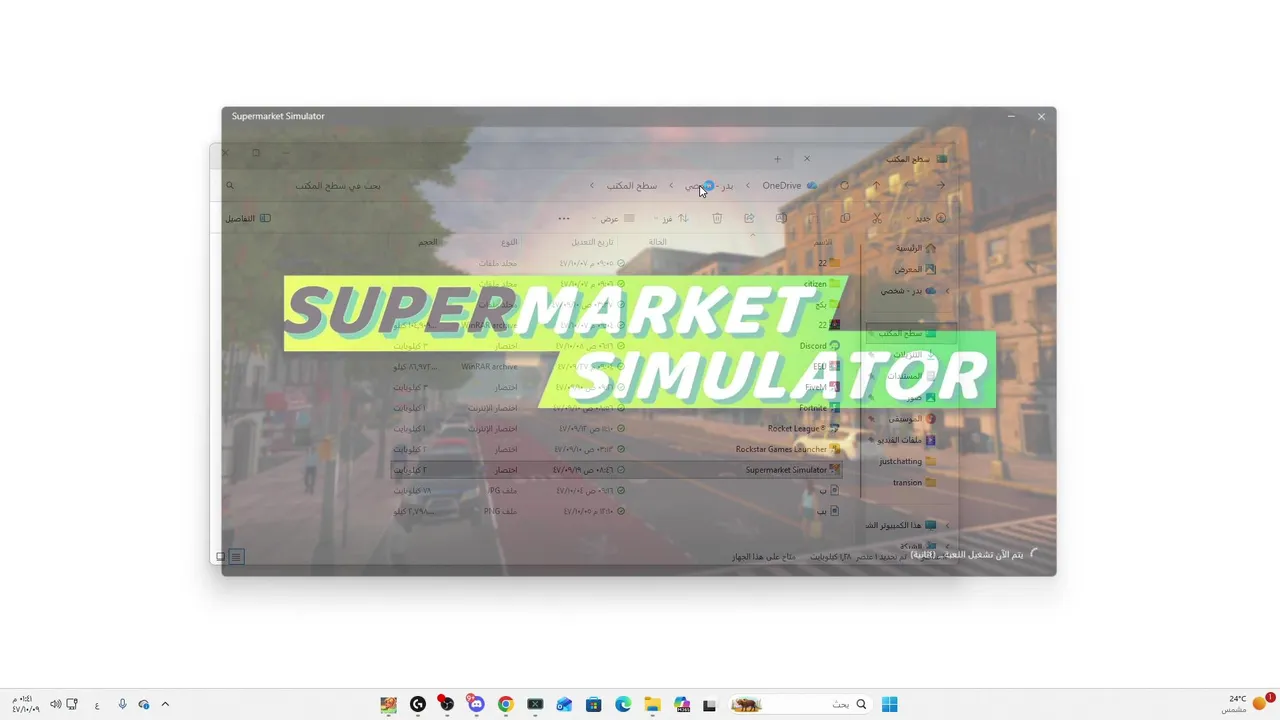The width and height of the screenshot is (1280, 720).
Task: Click the الاسم column header
Action: [822, 242]
